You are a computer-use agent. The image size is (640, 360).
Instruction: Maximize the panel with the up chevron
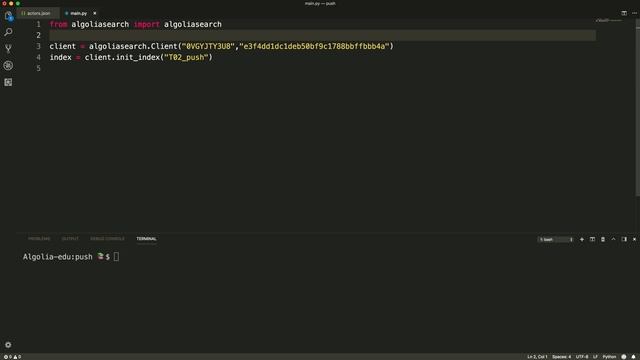click(x=613, y=240)
